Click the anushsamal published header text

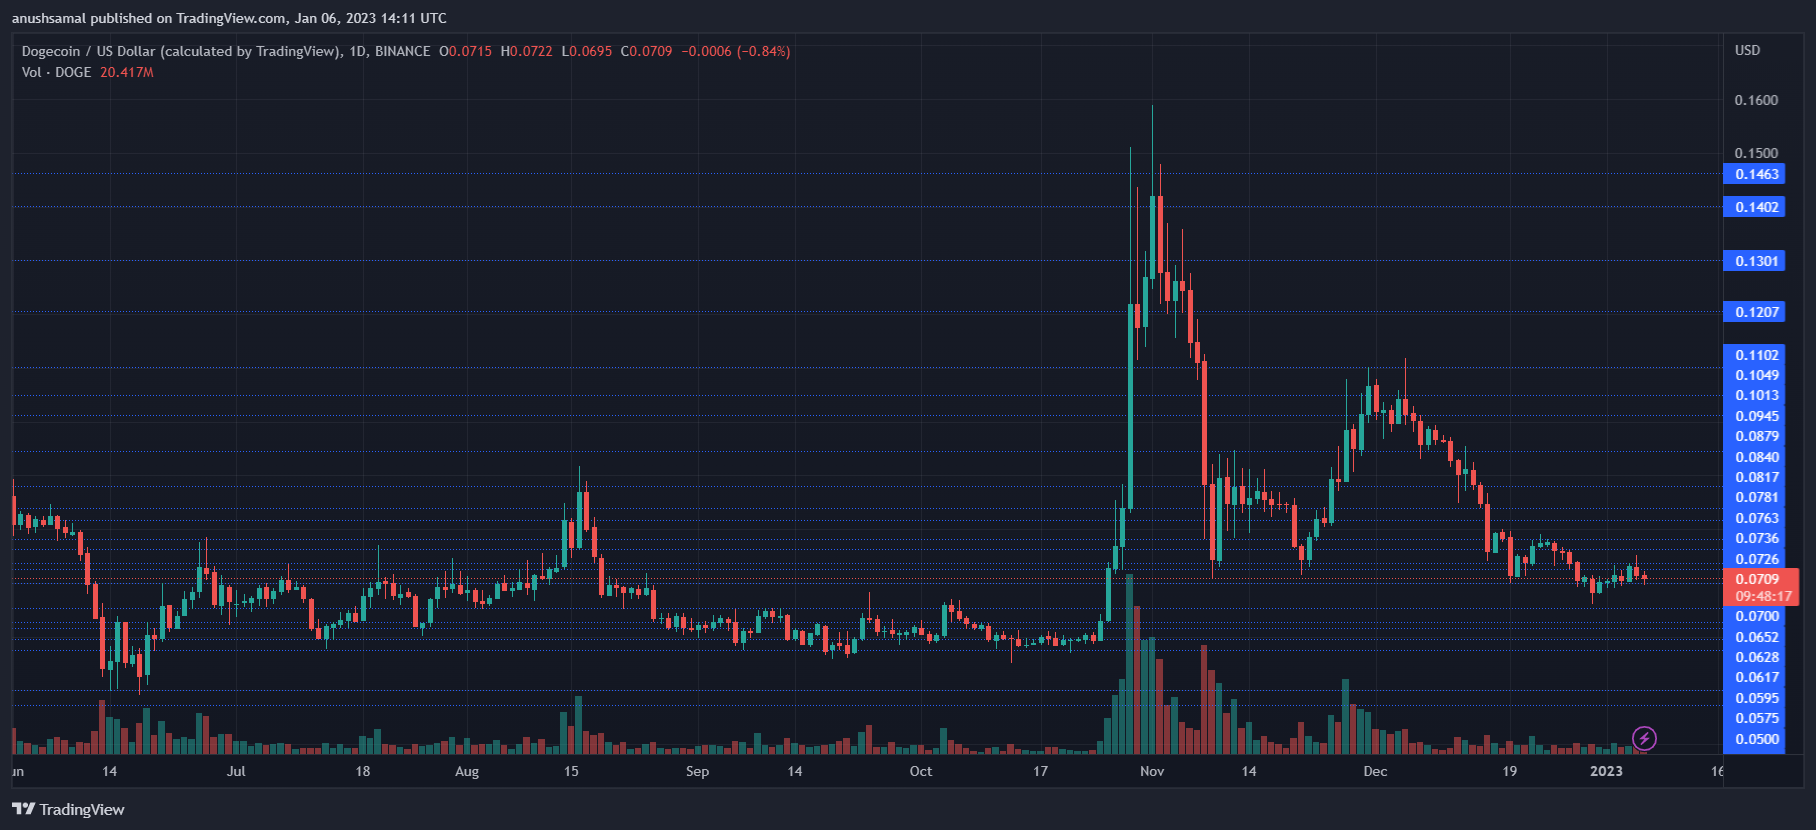[229, 18]
